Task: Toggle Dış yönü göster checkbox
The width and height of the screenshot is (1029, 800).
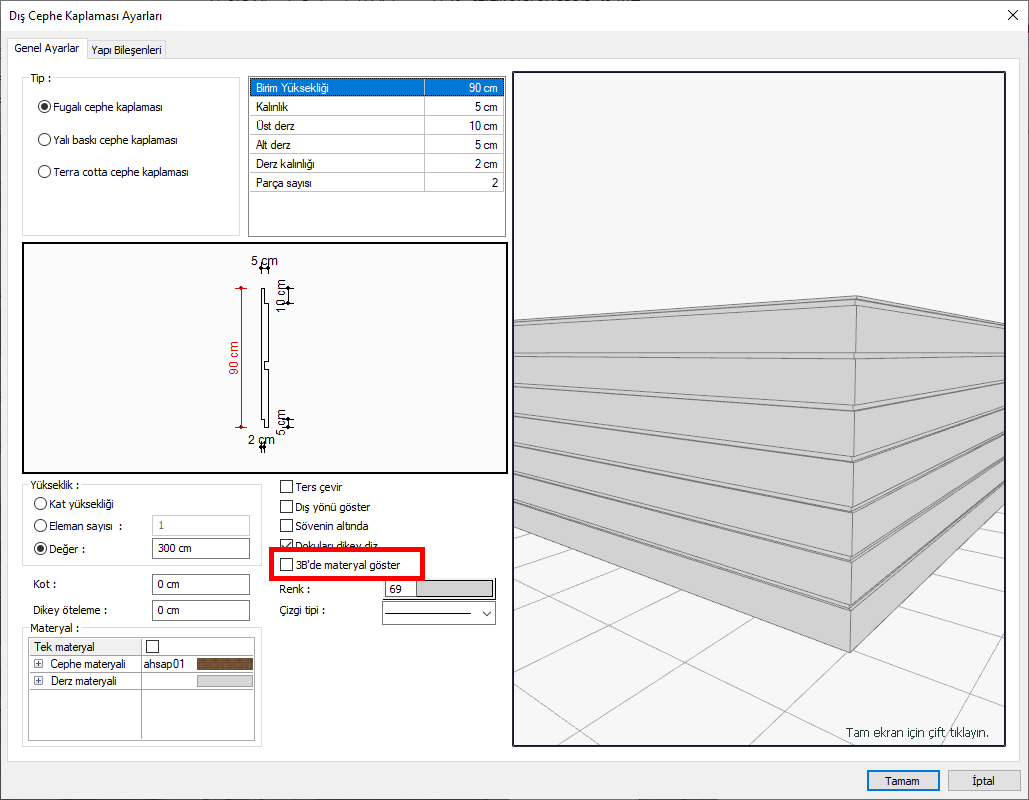Action: (287, 507)
